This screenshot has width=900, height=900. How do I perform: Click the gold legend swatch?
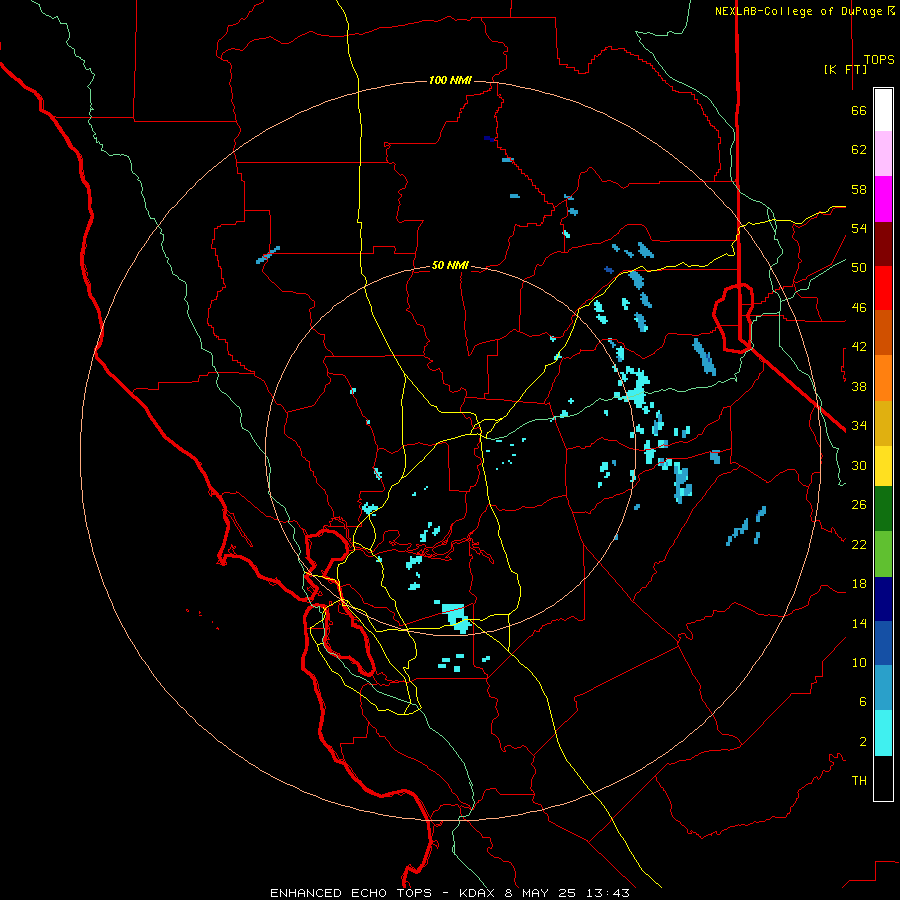(883, 423)
